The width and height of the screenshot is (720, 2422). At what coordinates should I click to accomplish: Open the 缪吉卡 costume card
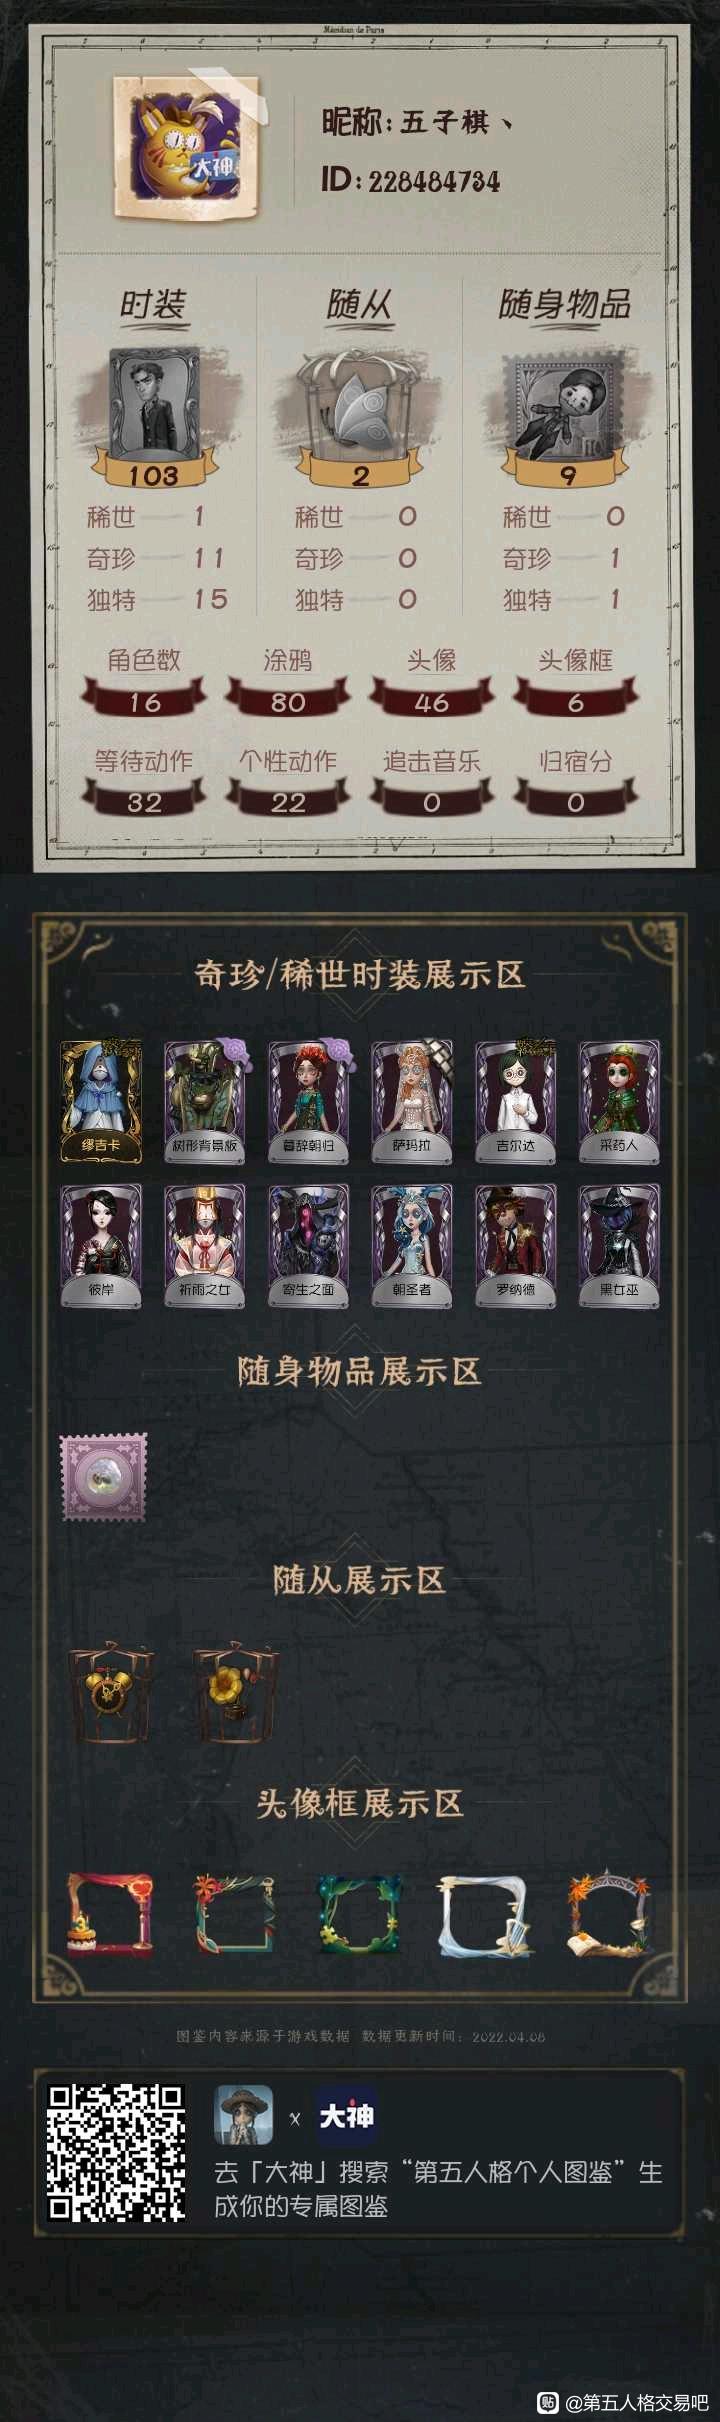click(x=101, y=1101)
